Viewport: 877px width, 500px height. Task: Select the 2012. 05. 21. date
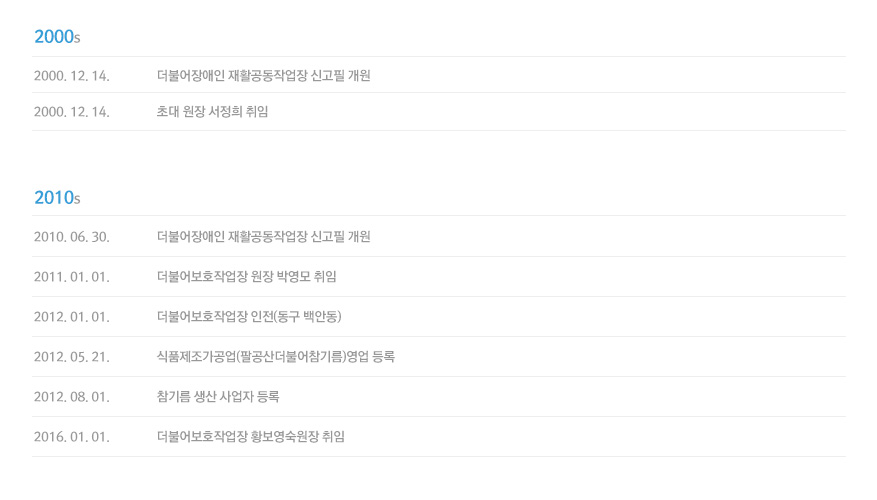pyautogui.click(x=71, y=357)
